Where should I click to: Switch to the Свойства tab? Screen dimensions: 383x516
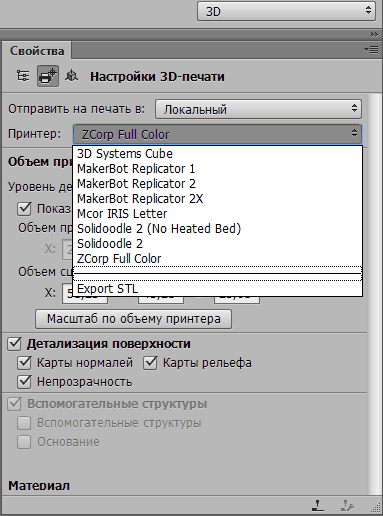(37, 51)
